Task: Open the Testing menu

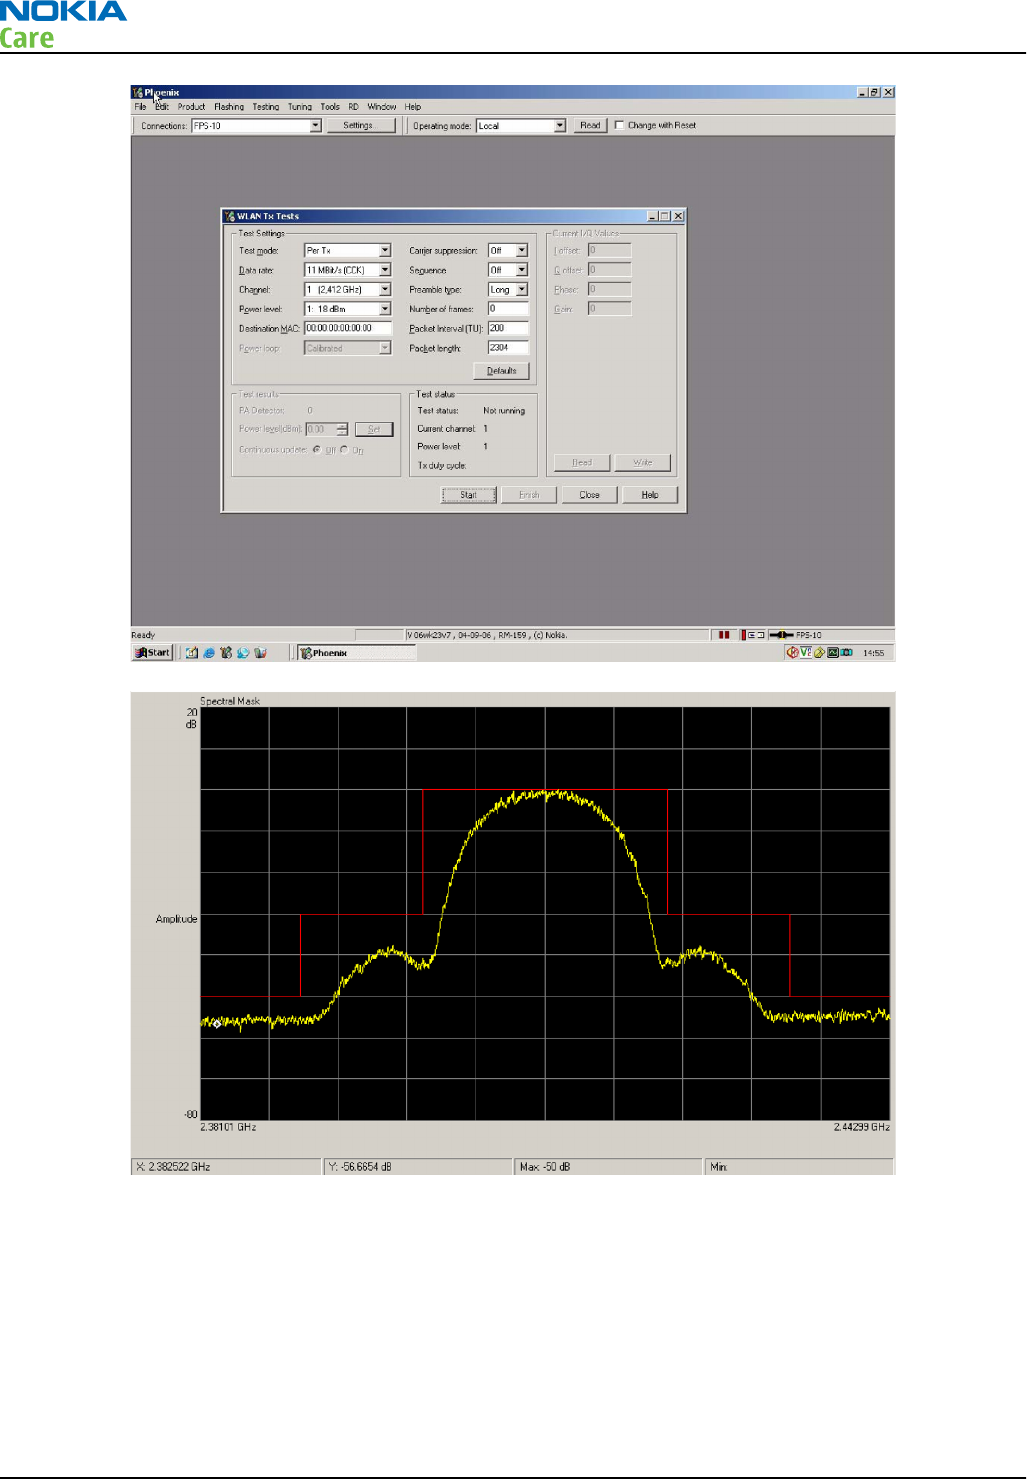Action: [x=266, y=107]
